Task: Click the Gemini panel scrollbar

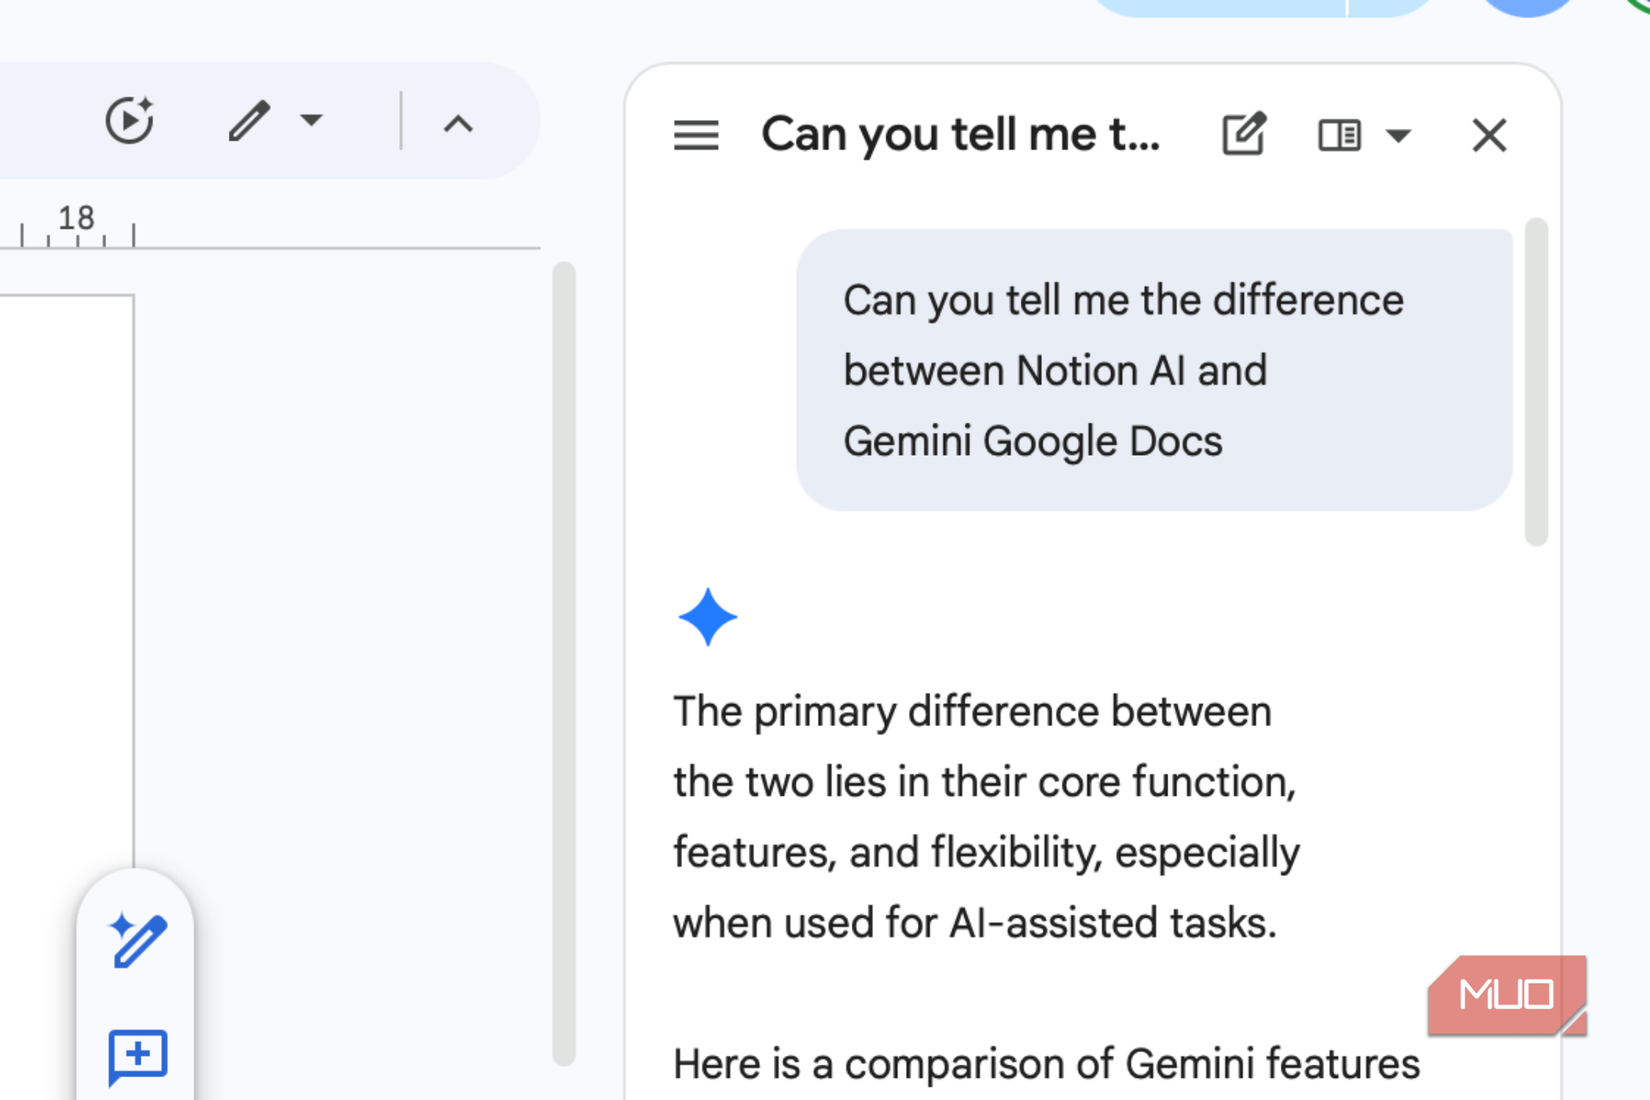Action: tap(1536, 382)
